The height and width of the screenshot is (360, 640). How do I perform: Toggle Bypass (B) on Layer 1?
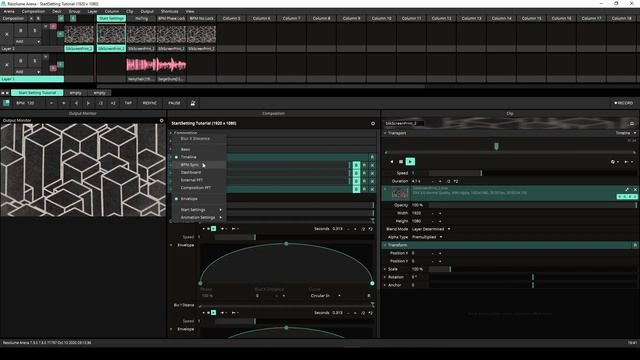coord(21,61)
